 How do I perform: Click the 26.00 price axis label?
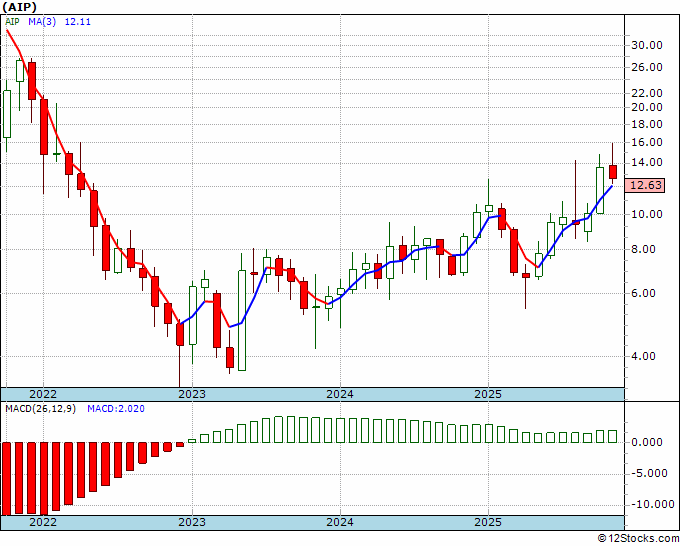coord(646,67)
